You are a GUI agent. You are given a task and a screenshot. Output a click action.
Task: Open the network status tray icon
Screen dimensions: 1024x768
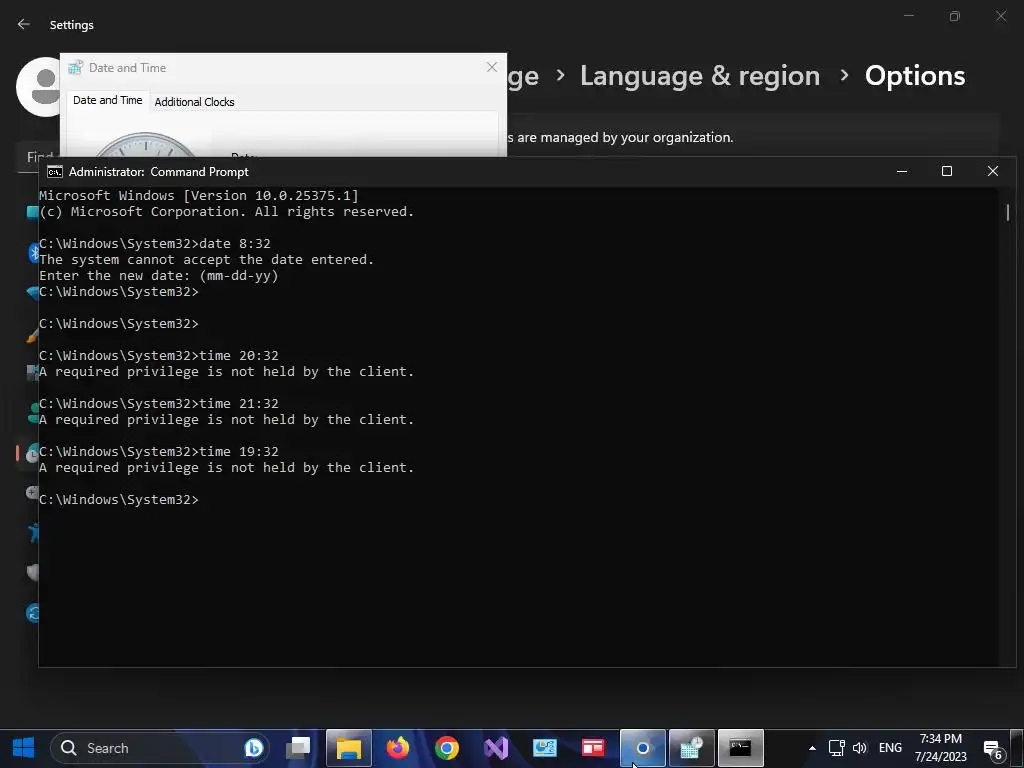837,748
